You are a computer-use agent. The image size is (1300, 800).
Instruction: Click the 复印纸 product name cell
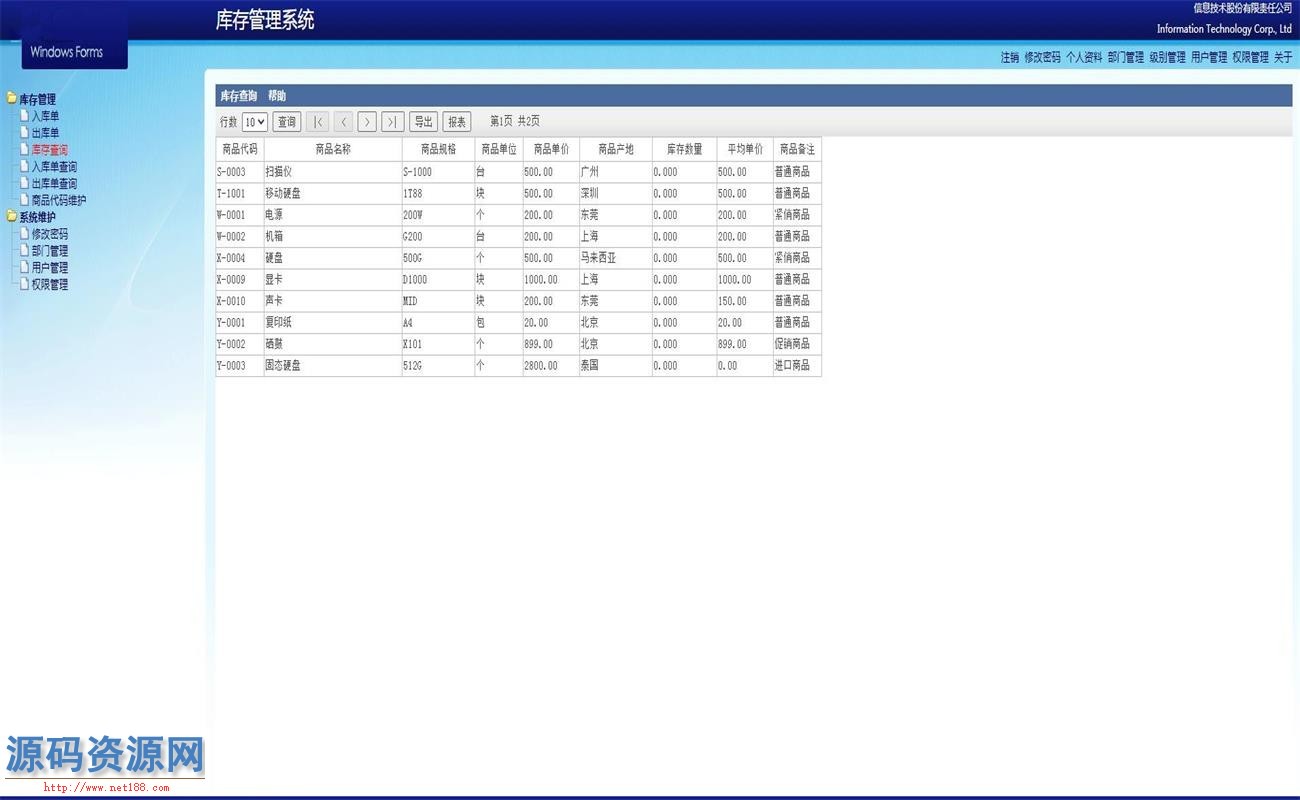pos(333,323)
